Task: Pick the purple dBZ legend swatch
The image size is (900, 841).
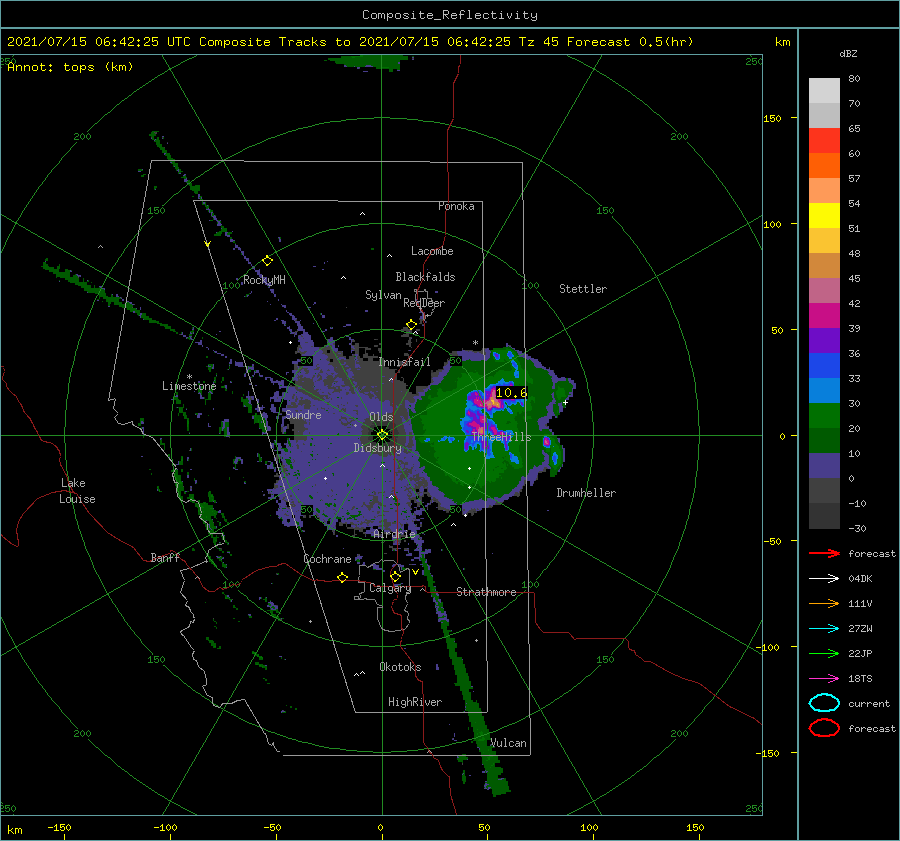Action: pyautogui.click(x=824, y=340)
